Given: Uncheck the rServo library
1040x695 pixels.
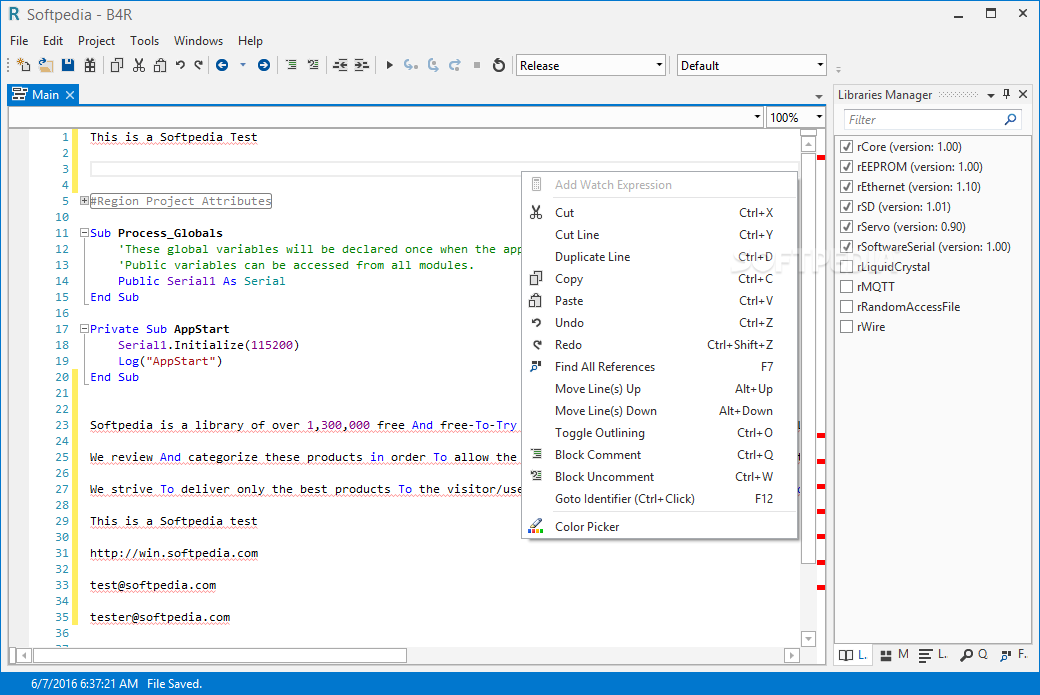Looking at the screenshot, I should coord(846,227).
